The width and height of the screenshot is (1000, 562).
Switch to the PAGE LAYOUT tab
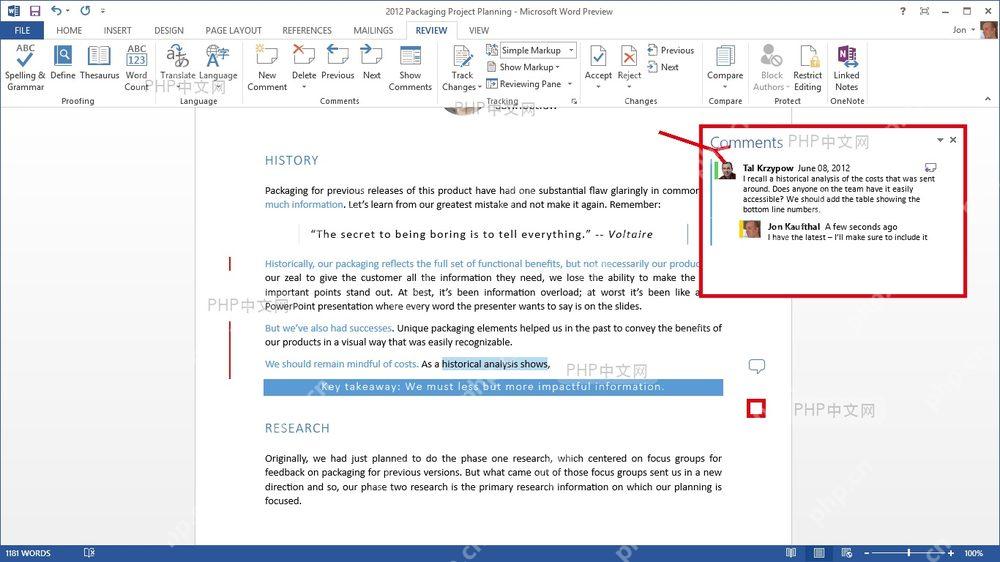[233, 30]
